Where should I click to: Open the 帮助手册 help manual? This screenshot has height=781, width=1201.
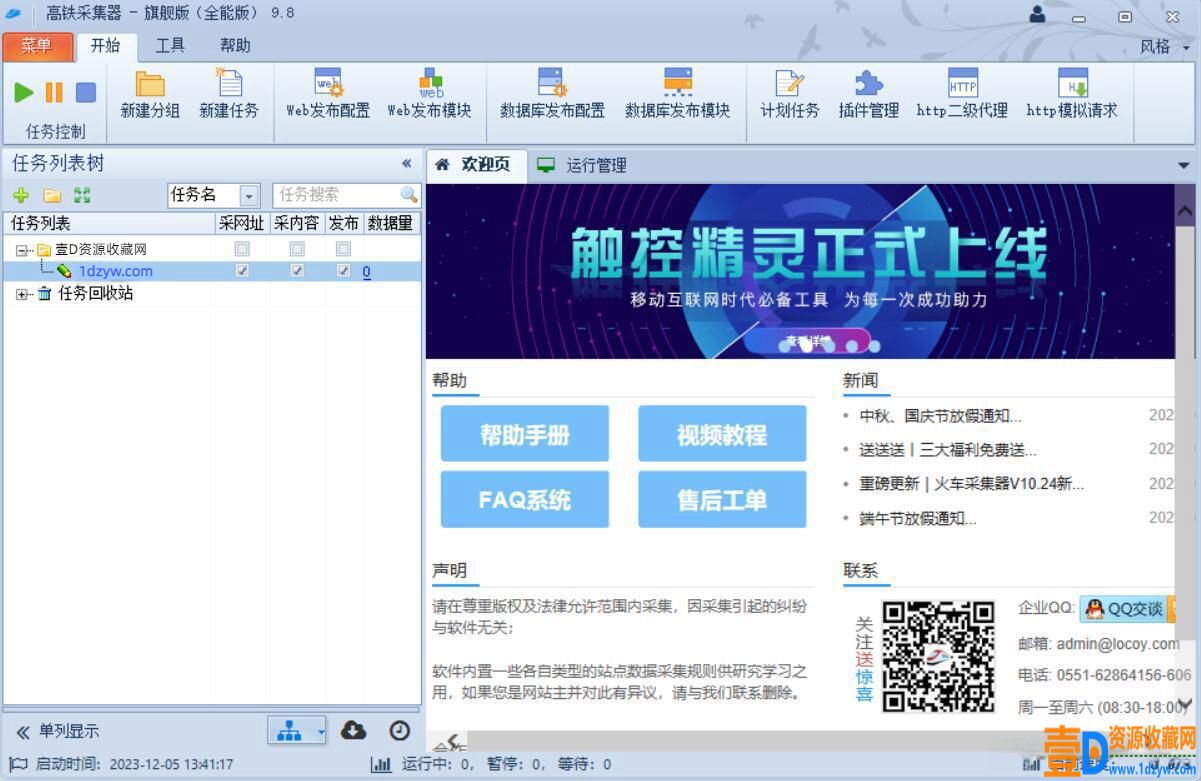click(x=524, y=433)
